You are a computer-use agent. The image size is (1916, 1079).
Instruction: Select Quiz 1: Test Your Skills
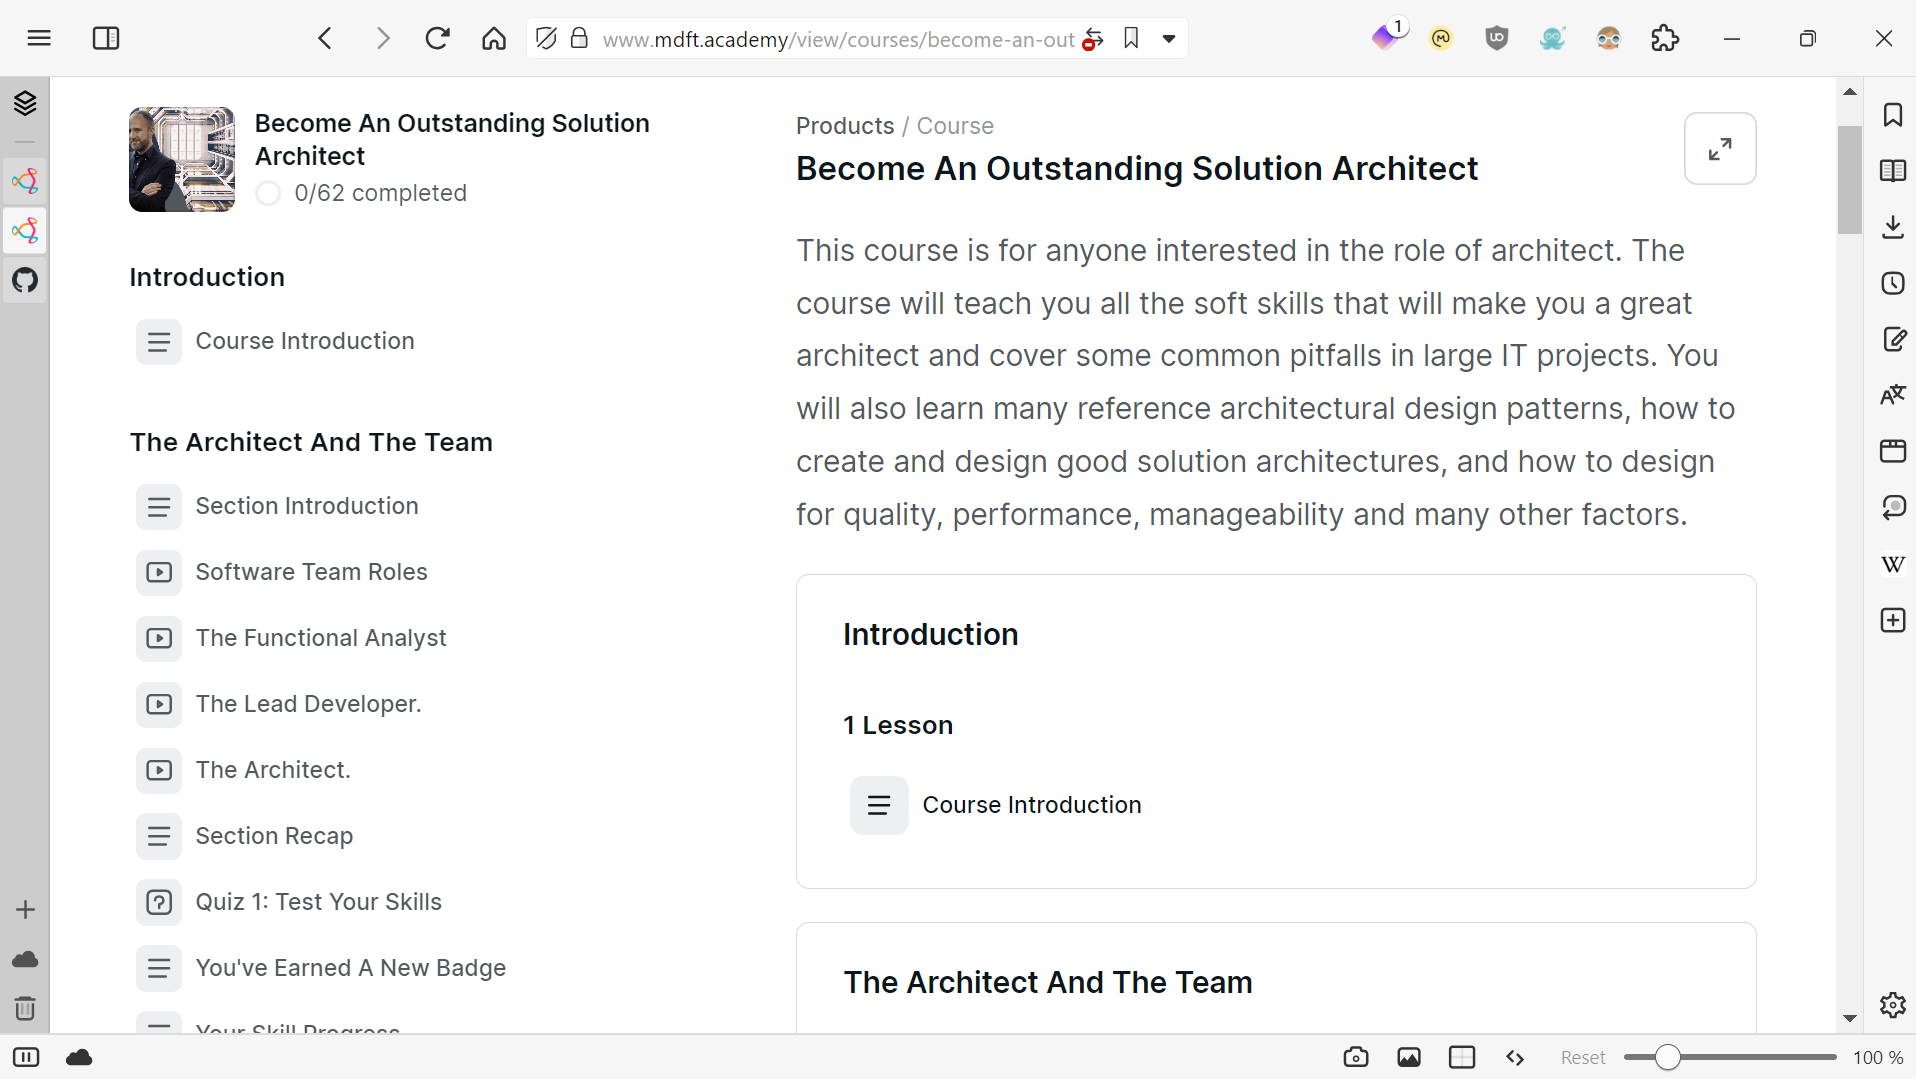click(318, 902)
